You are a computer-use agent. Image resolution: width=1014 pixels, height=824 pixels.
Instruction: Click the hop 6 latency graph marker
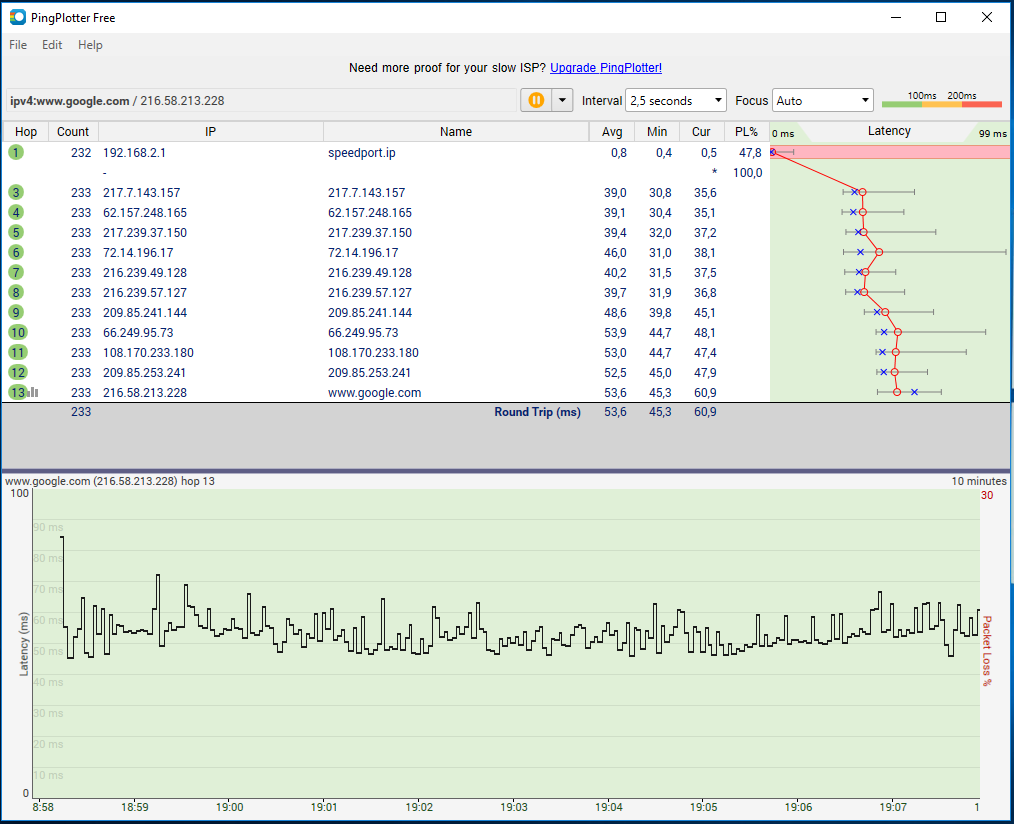point(879,252)
